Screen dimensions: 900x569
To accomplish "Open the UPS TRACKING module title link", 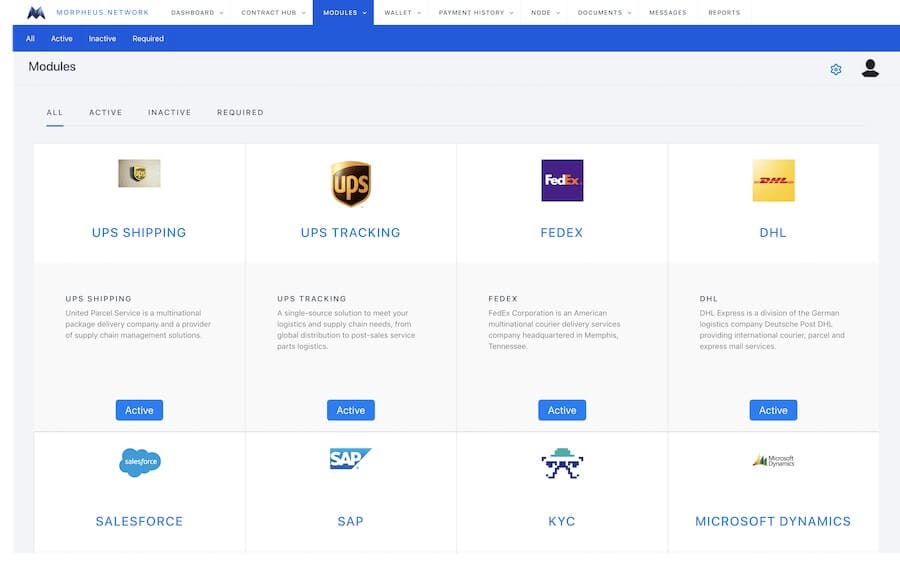I will 351,233.
